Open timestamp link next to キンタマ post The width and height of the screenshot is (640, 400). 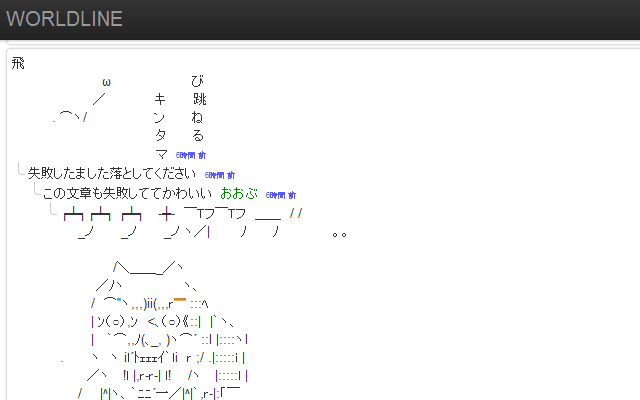tap(191, 155)
